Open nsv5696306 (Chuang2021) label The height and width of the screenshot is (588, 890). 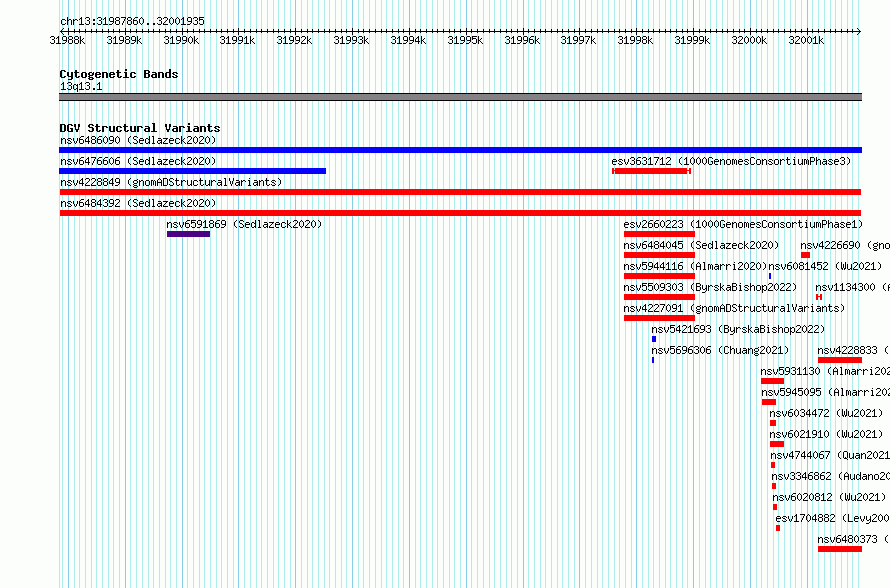click(x=720, y=350)
